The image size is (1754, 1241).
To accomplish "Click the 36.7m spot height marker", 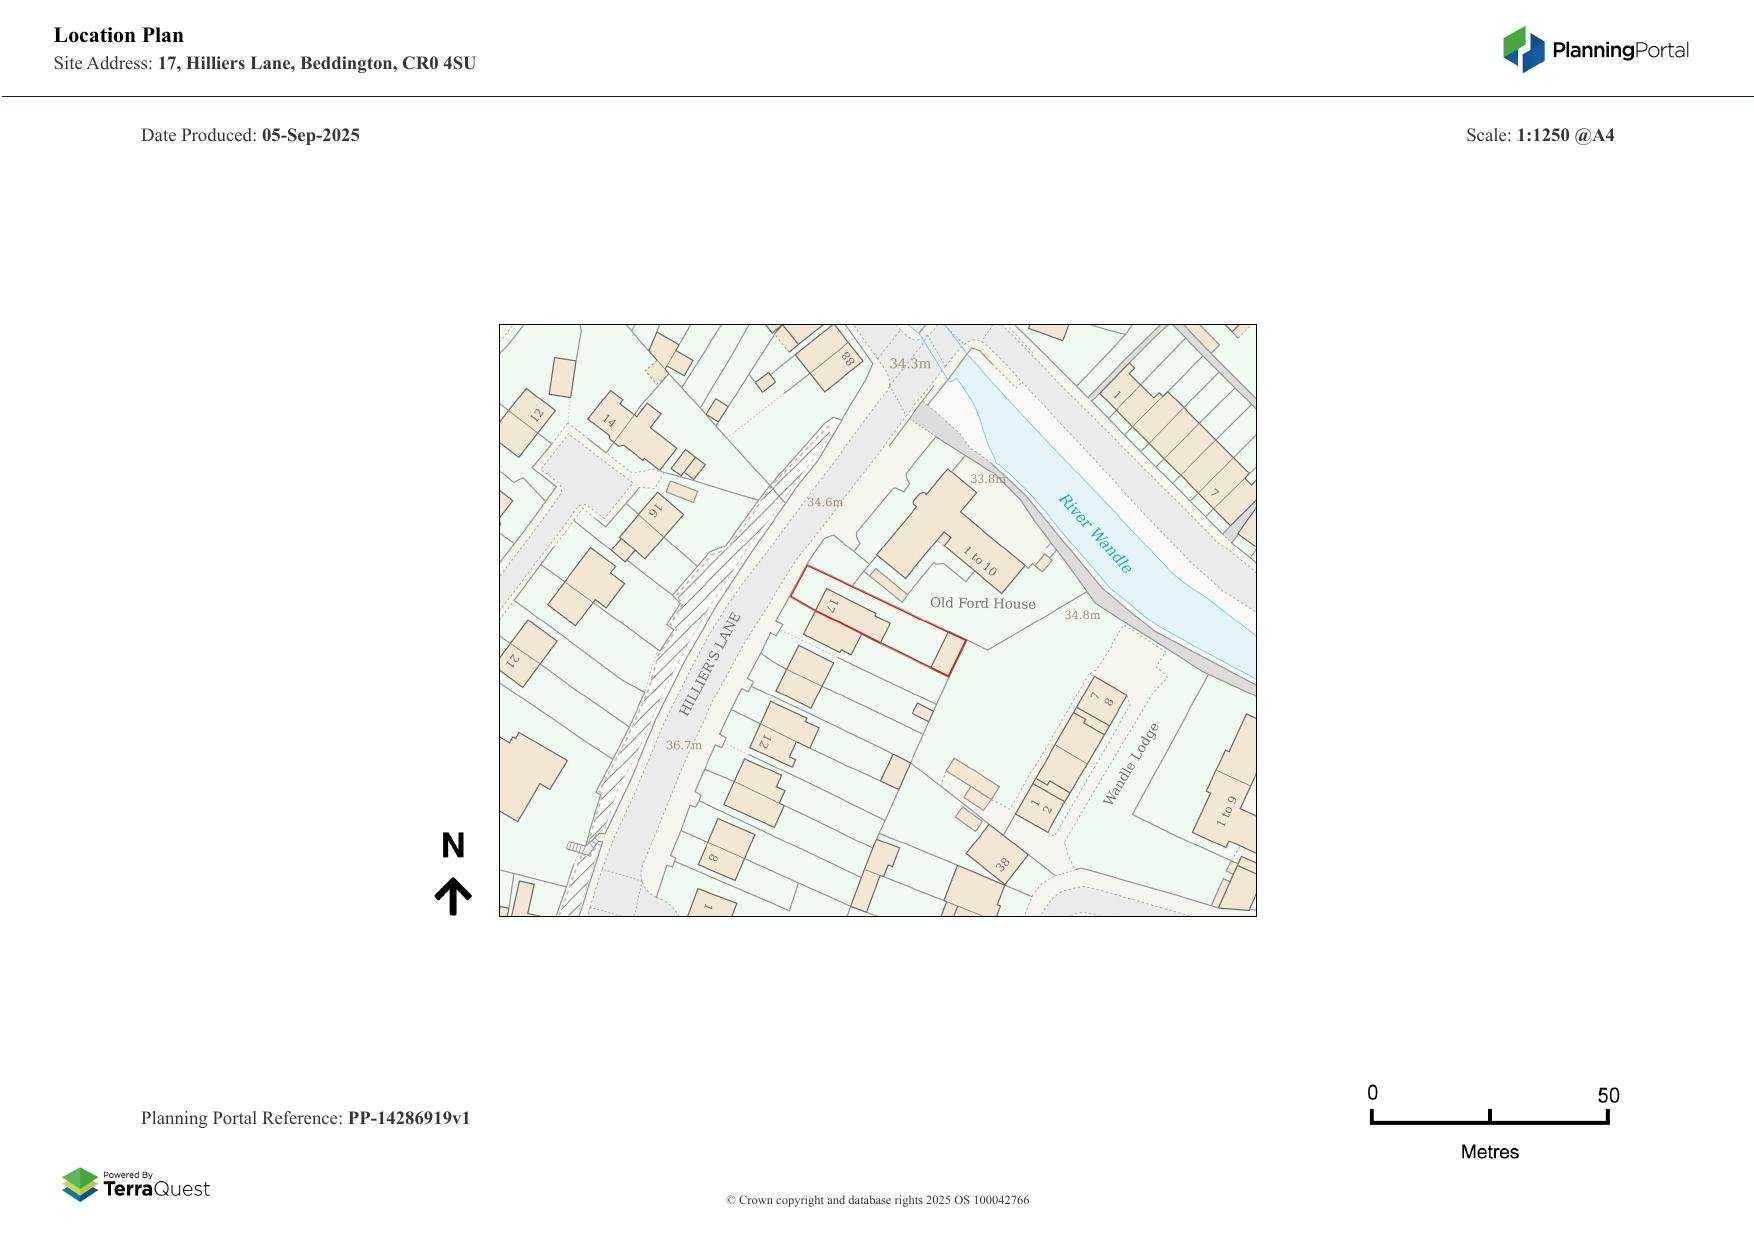I will (x=684, y=745).
